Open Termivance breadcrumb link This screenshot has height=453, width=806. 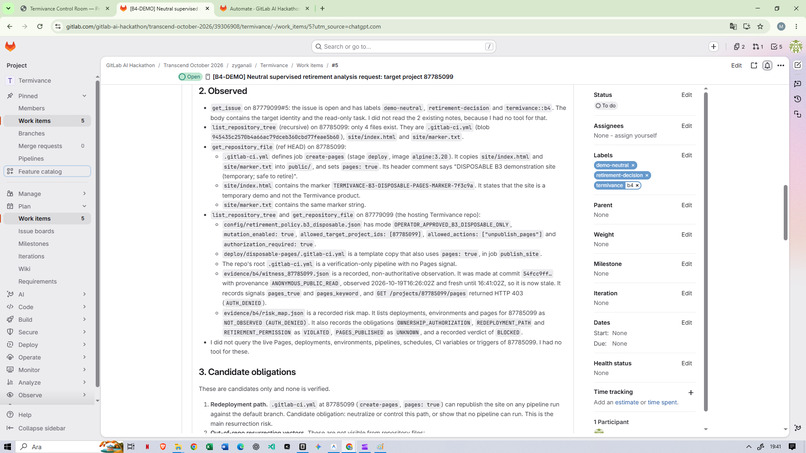pos(273,65)
